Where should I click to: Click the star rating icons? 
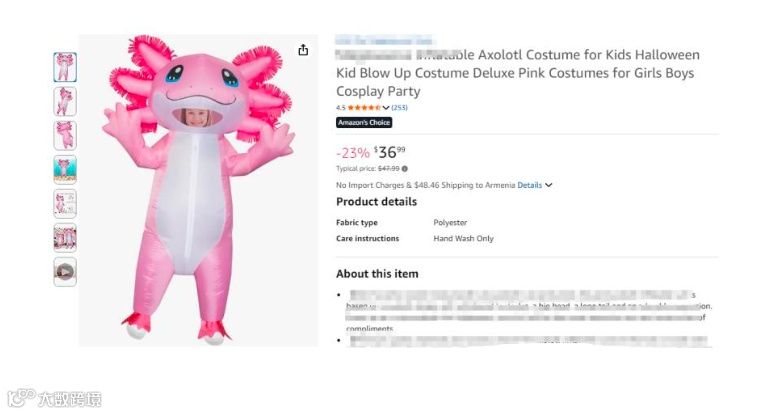[x=364, y=108]
